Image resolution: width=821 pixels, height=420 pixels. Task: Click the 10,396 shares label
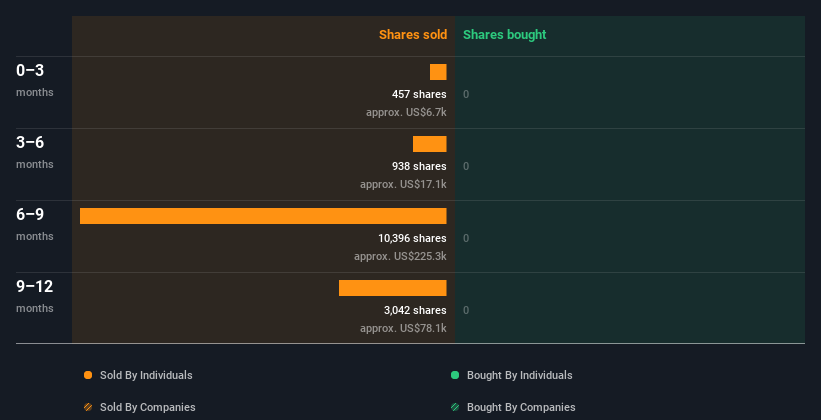[x=413, y=238]
